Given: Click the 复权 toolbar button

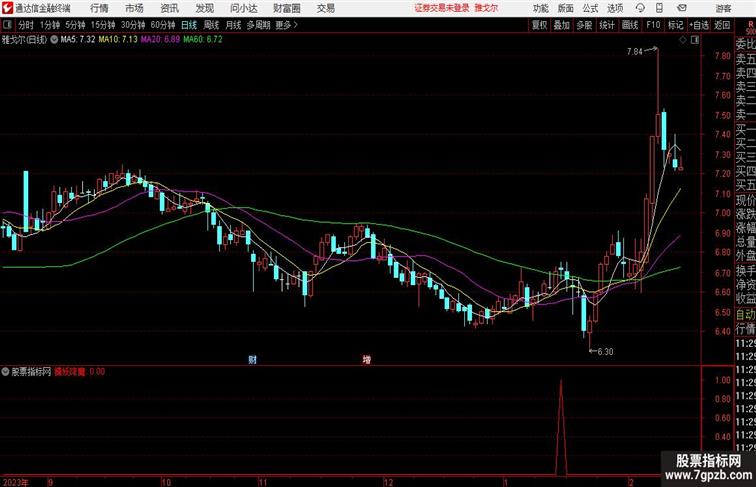Looking at the screenshot, I should [x=540, y=25].
